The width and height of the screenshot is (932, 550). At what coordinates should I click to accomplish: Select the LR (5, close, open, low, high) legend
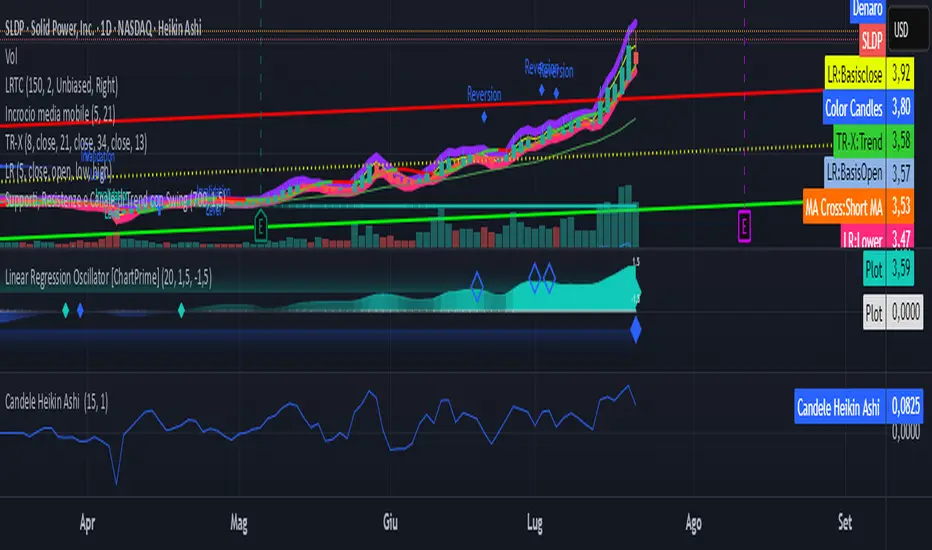pyautogui.click(x=58, y=172)
